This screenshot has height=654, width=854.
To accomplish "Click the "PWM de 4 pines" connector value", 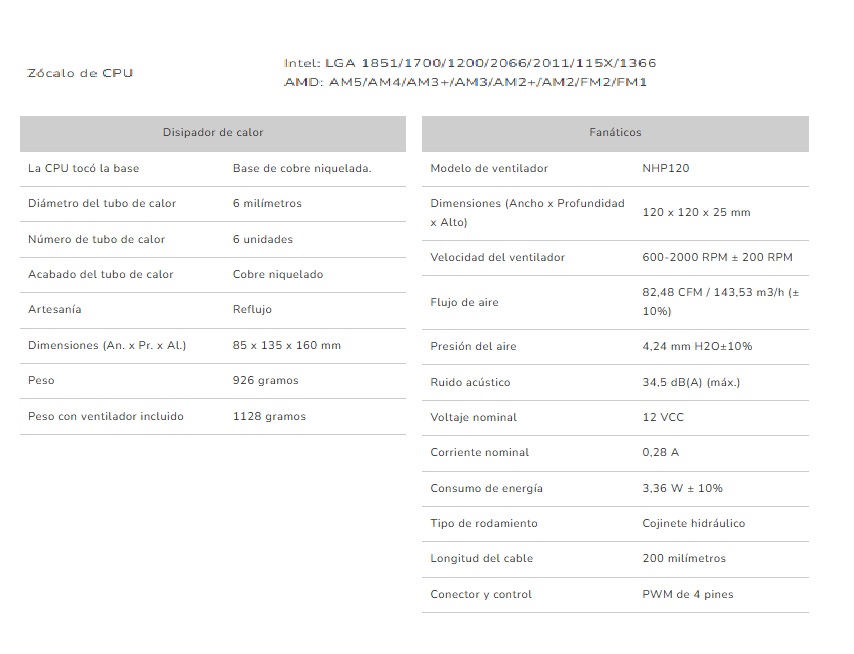I will point(687,594).
